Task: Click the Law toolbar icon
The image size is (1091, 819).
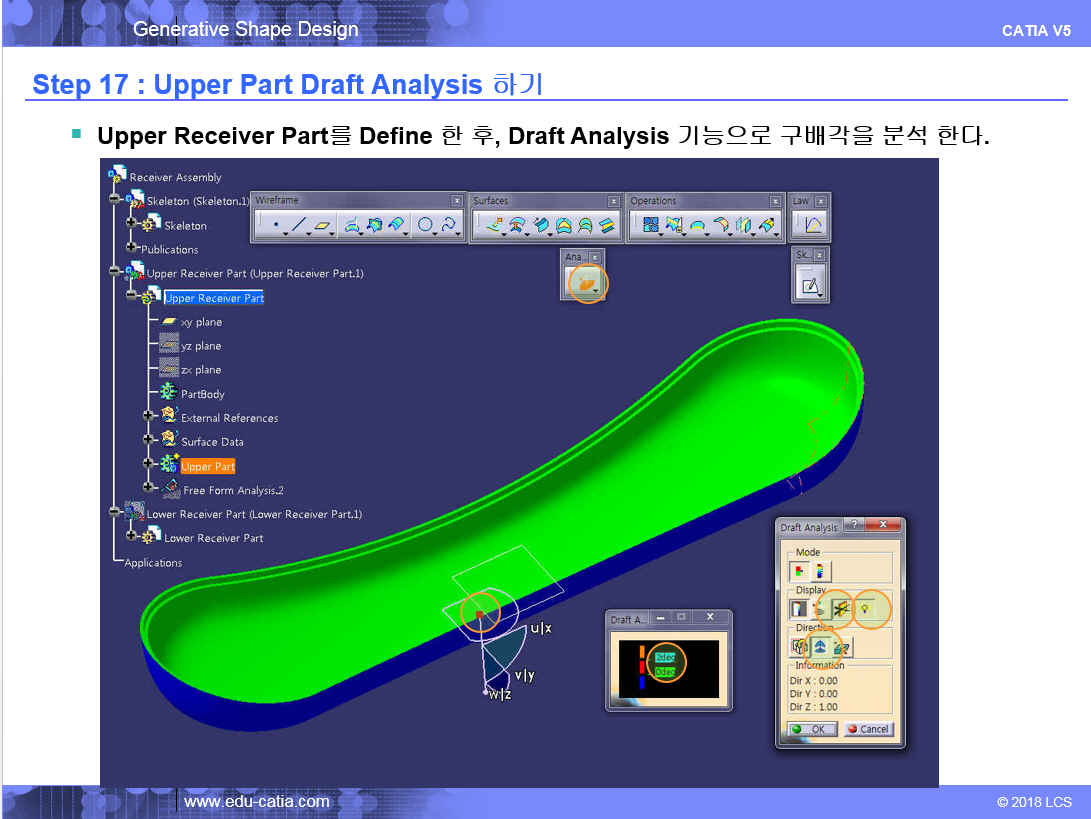Action: tap(813, 227)
